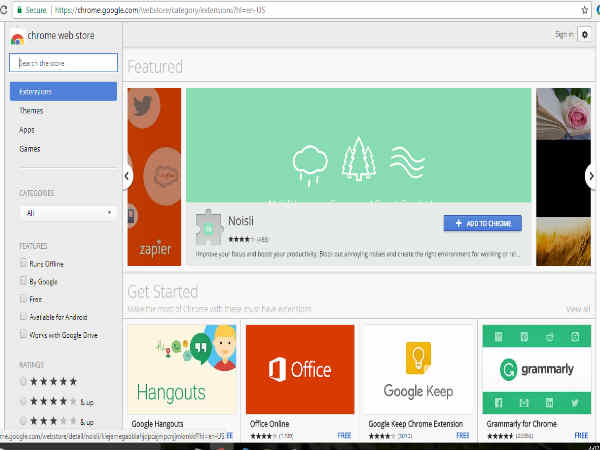Open the Zapier featured banner
The width and height of the screenshot is (600, 450).
[154, 177]
